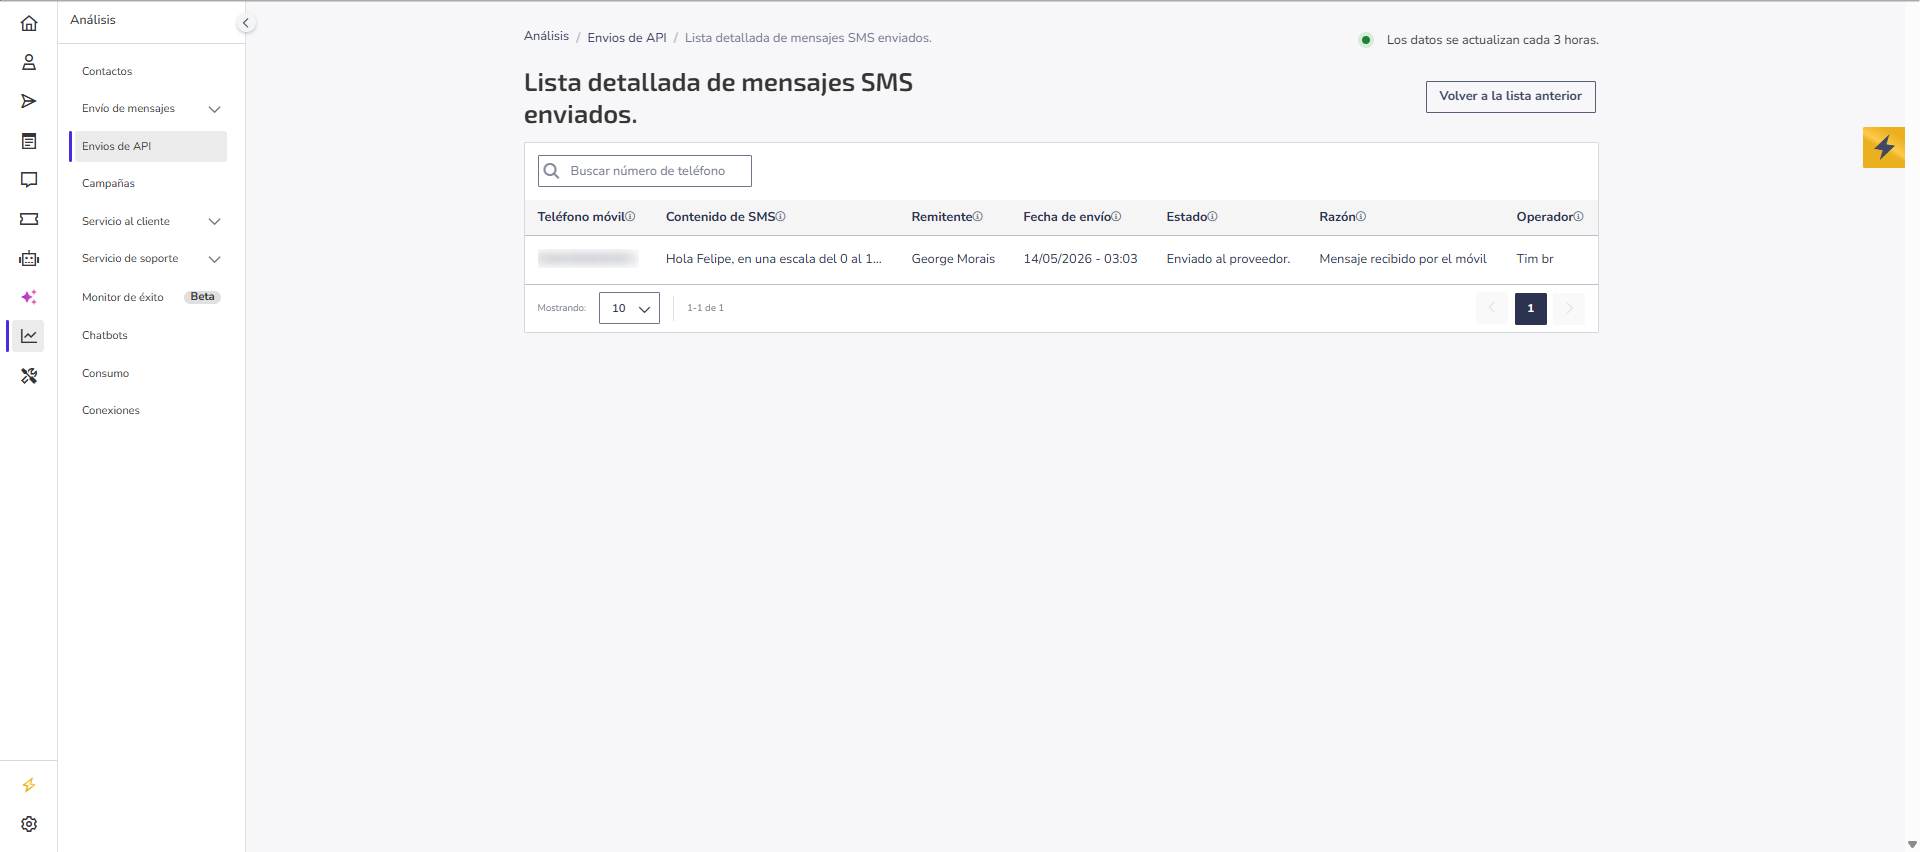The height and width of the screenshot is (852, 1920).
Task: Open the contacts person icon in the rail
Action: click(x=29, y=62)
